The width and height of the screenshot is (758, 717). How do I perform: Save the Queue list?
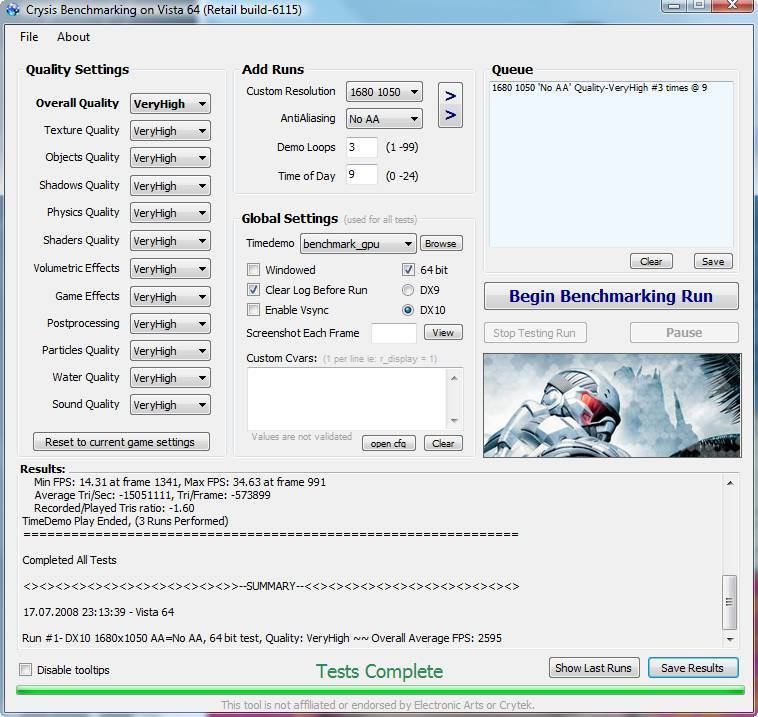coord(713,261)
